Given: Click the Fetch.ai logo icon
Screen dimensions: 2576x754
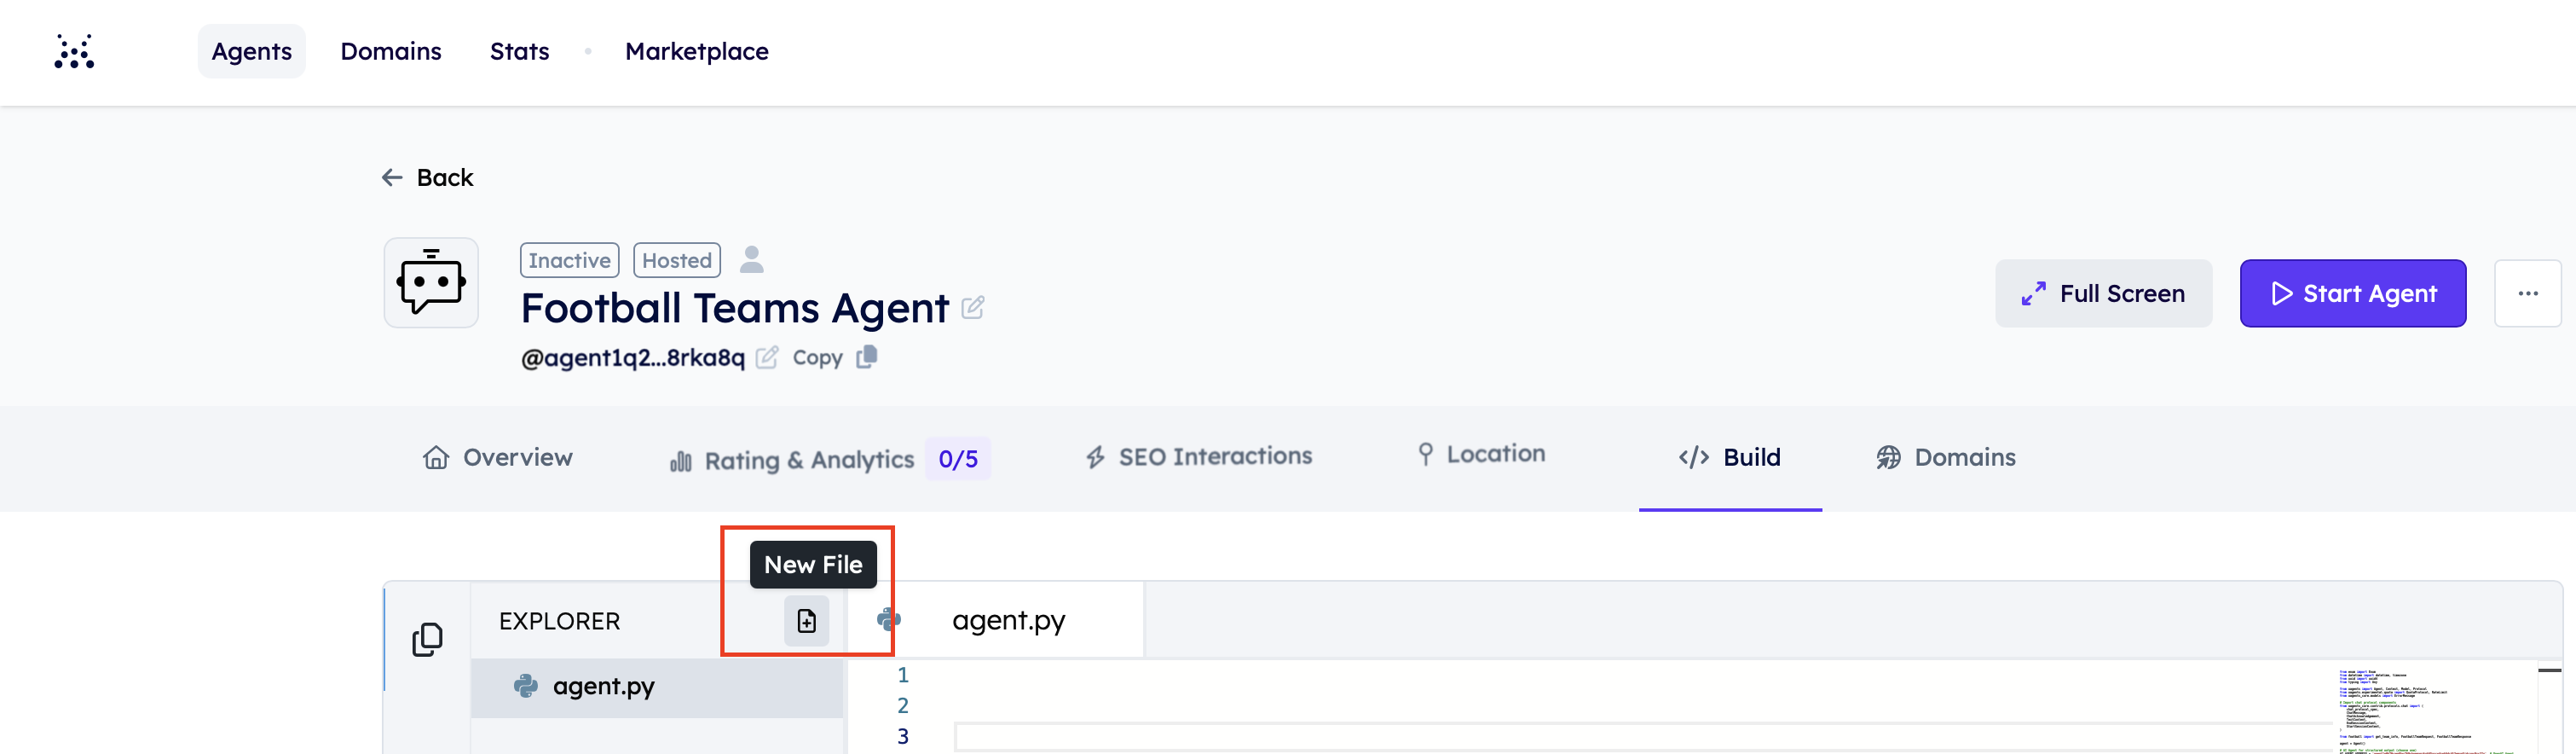Looking at the screenshot, I should [x=74, y=51].
